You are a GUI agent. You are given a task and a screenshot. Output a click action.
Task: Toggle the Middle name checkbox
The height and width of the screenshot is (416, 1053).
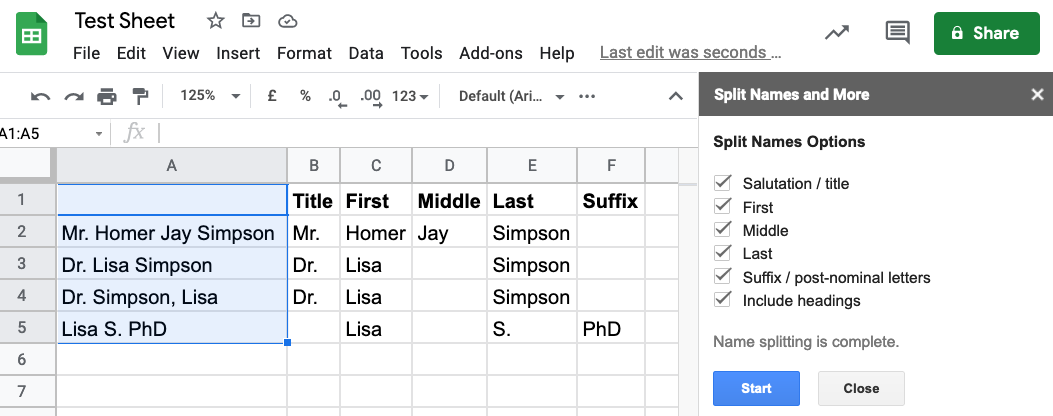click(723, 229)
